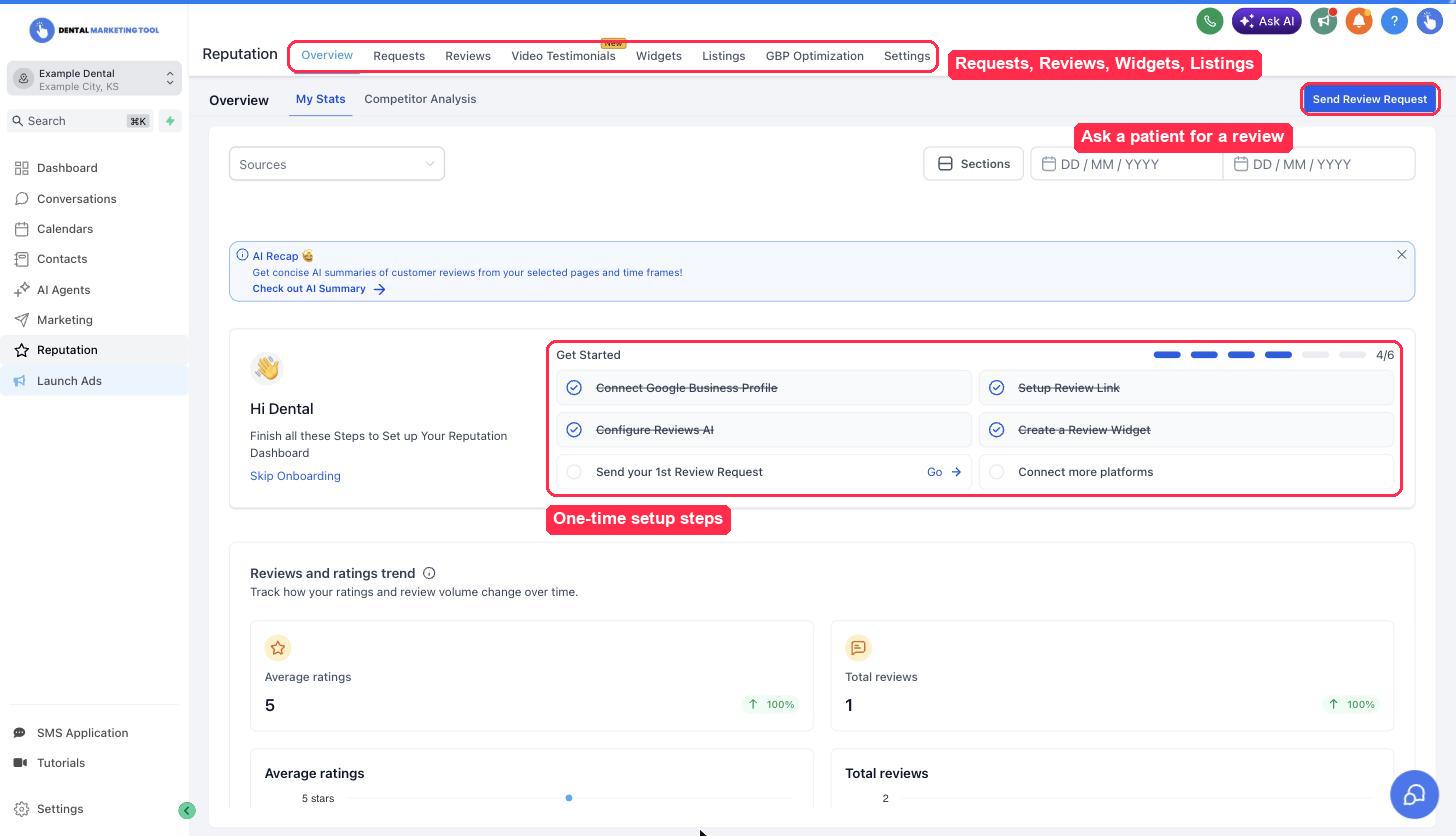Open Launch Ads in the sidebar
The height and width of the screenshot is (836, 1456).
94,381
